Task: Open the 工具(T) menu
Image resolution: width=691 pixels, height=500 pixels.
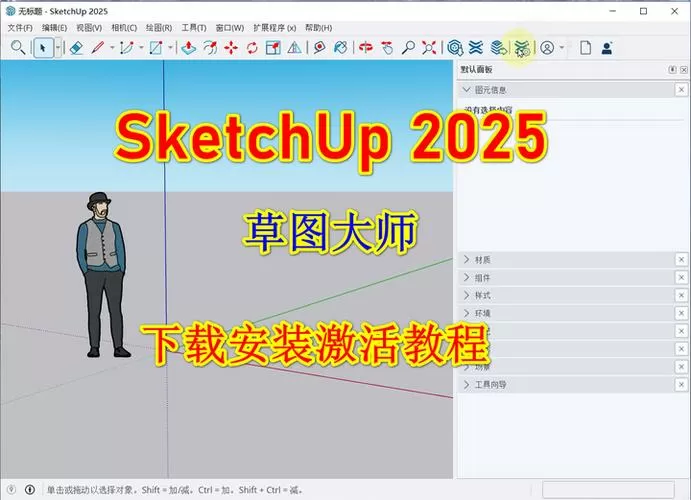Action: coord(194,28)
